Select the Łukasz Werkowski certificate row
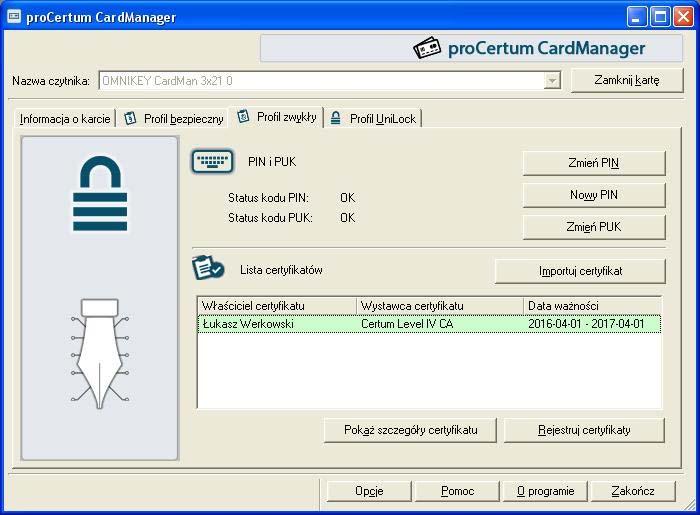This screenshot has width=700, height=515. pyautogui.click(x=429, y=324)
